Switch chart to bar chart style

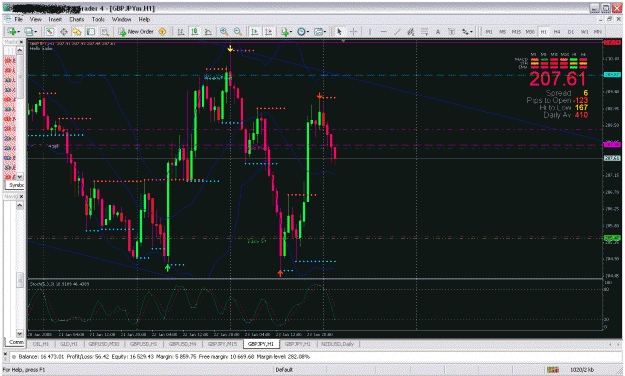(x=181, y=31)
